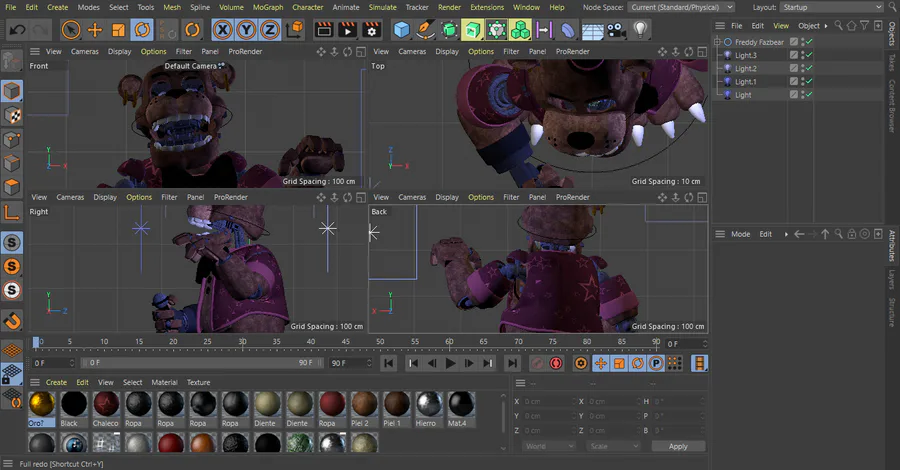Open Edit Render Settings
Viewport: 900px width, 470px height.
[x=371, y=29]
